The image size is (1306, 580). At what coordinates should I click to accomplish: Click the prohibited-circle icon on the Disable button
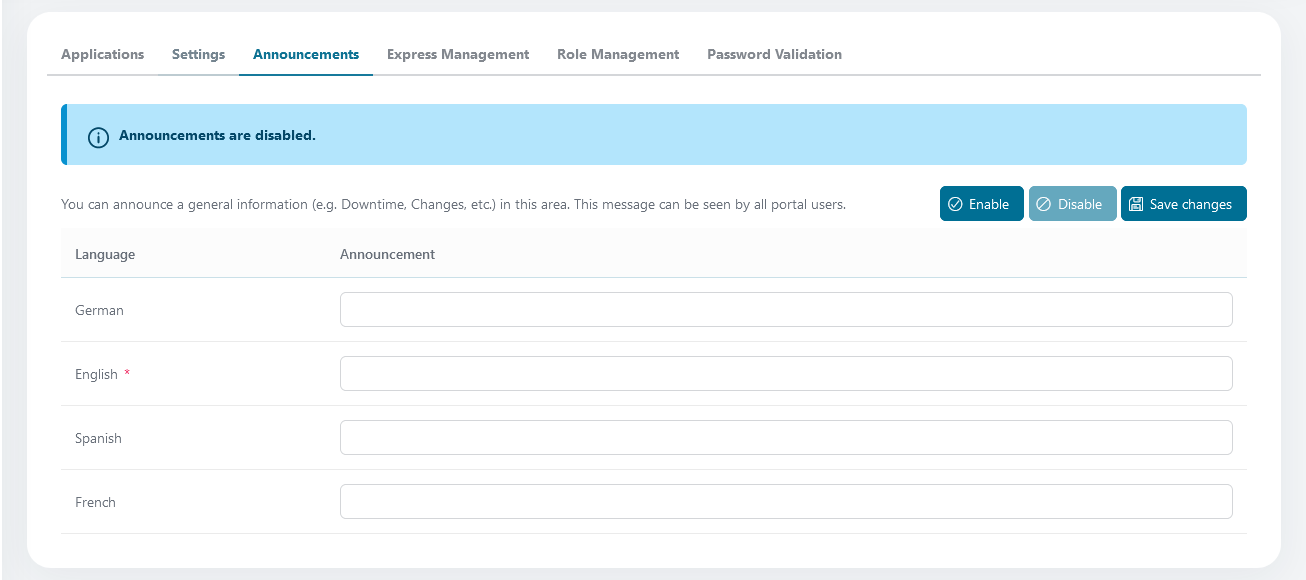click(1044, 204)
